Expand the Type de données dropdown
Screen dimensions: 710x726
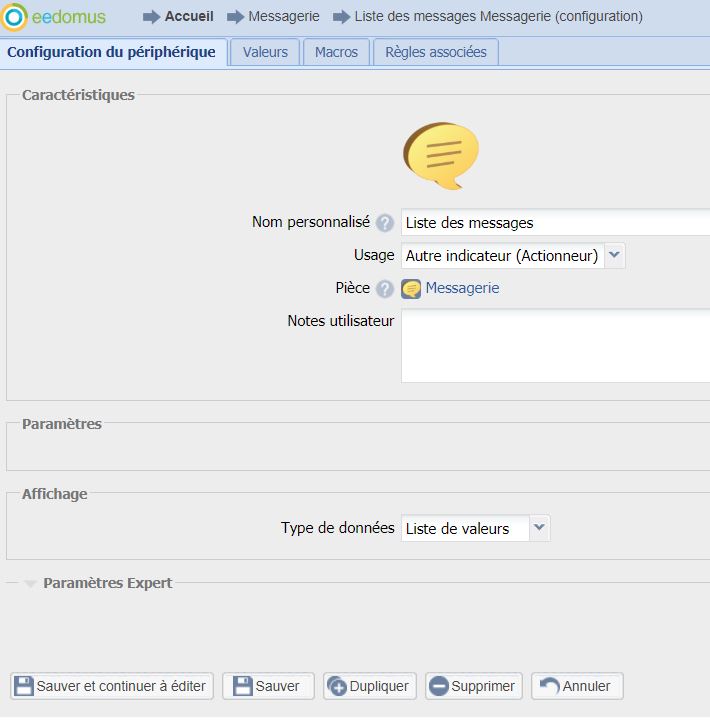click(539, 528)
